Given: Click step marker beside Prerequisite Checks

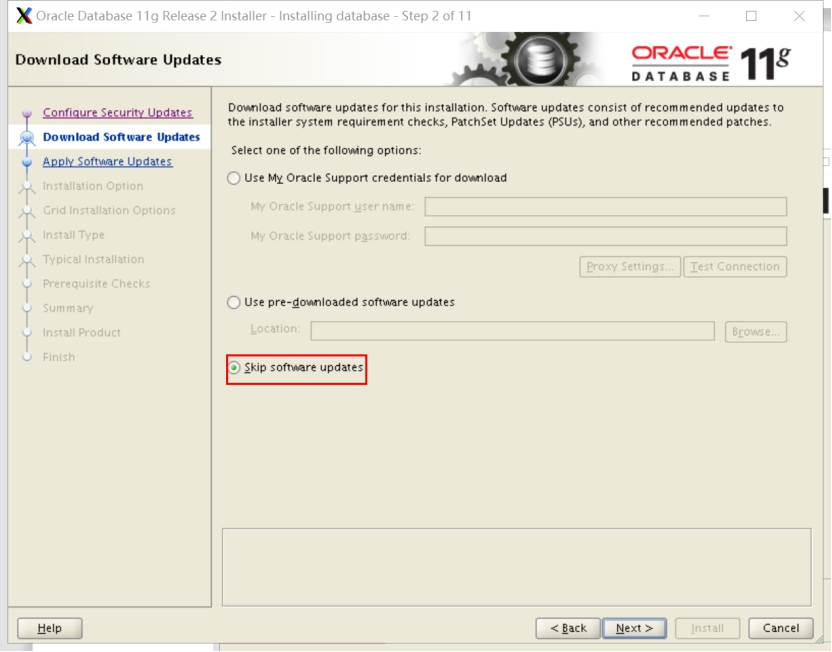Looking at the screenshot, I should click(x=27, y=283).
